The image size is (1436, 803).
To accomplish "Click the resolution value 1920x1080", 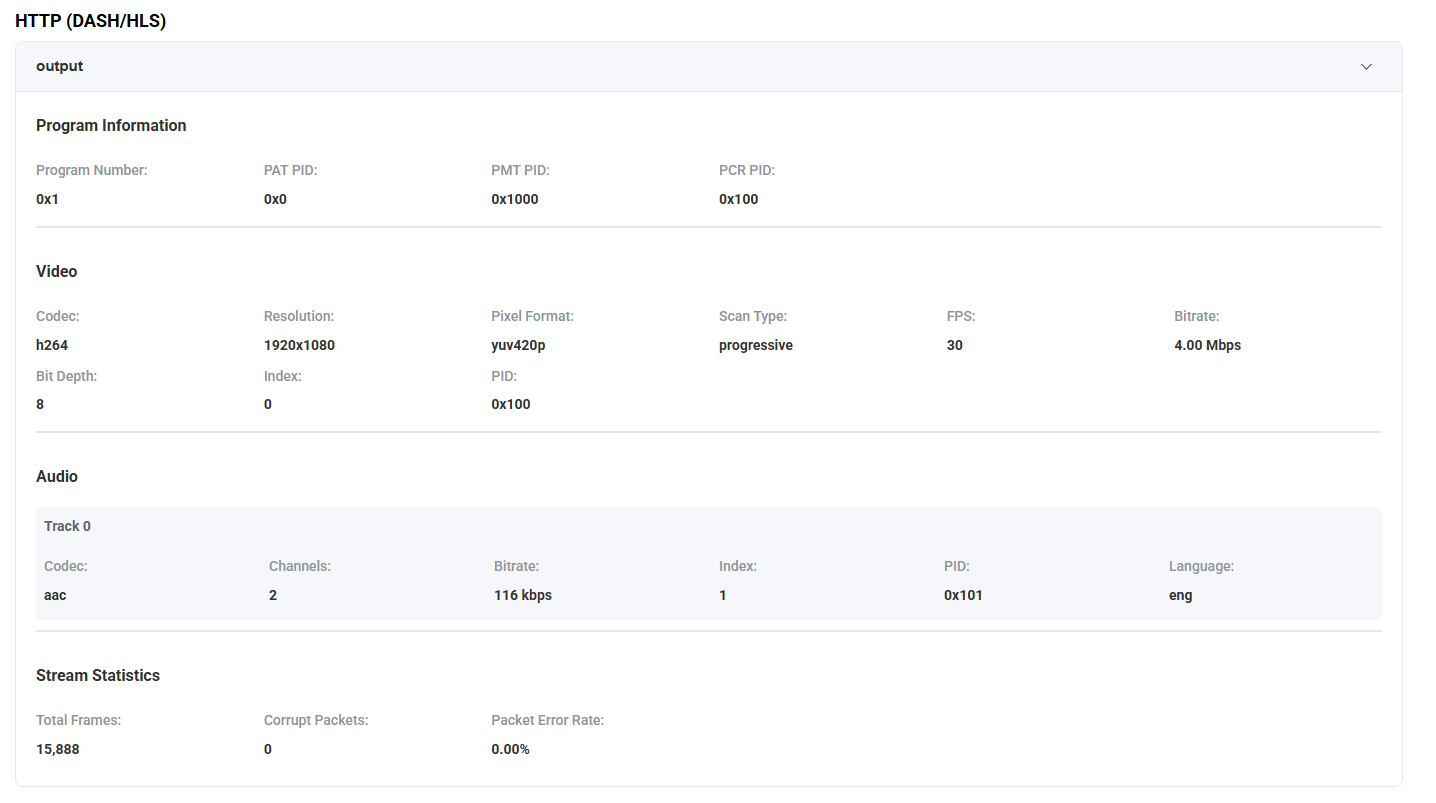I will coord(299,345).
